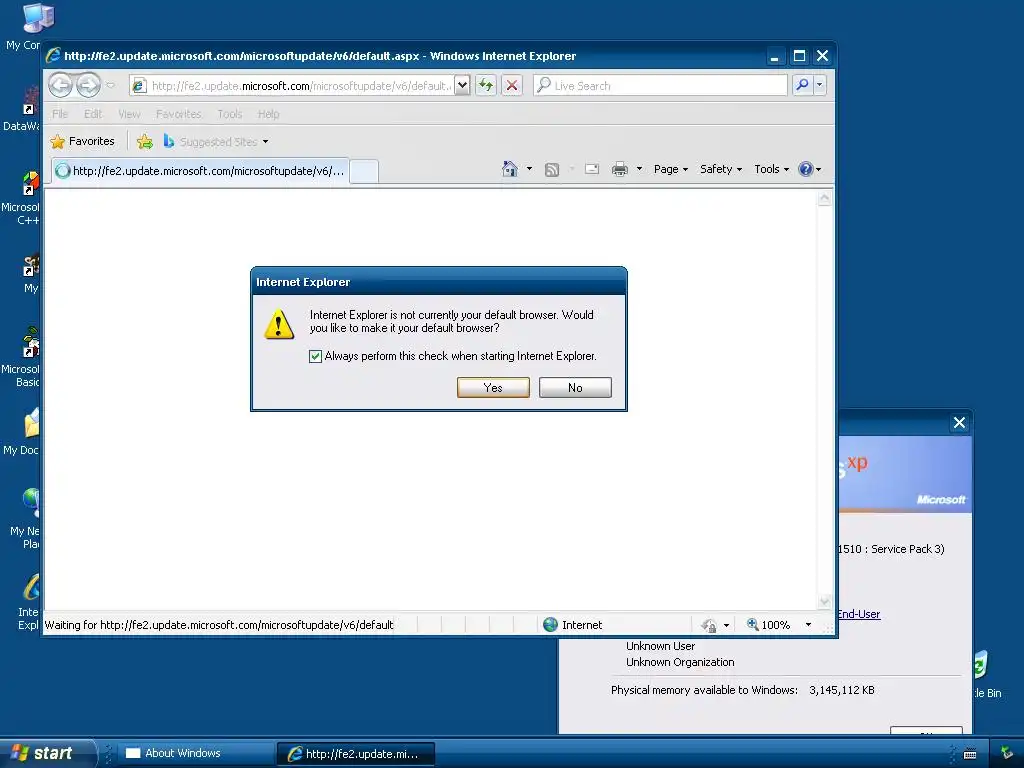The image size is (1024, 768).
Task: Open Suggested Sites dropdown
Action: [216, 141]
